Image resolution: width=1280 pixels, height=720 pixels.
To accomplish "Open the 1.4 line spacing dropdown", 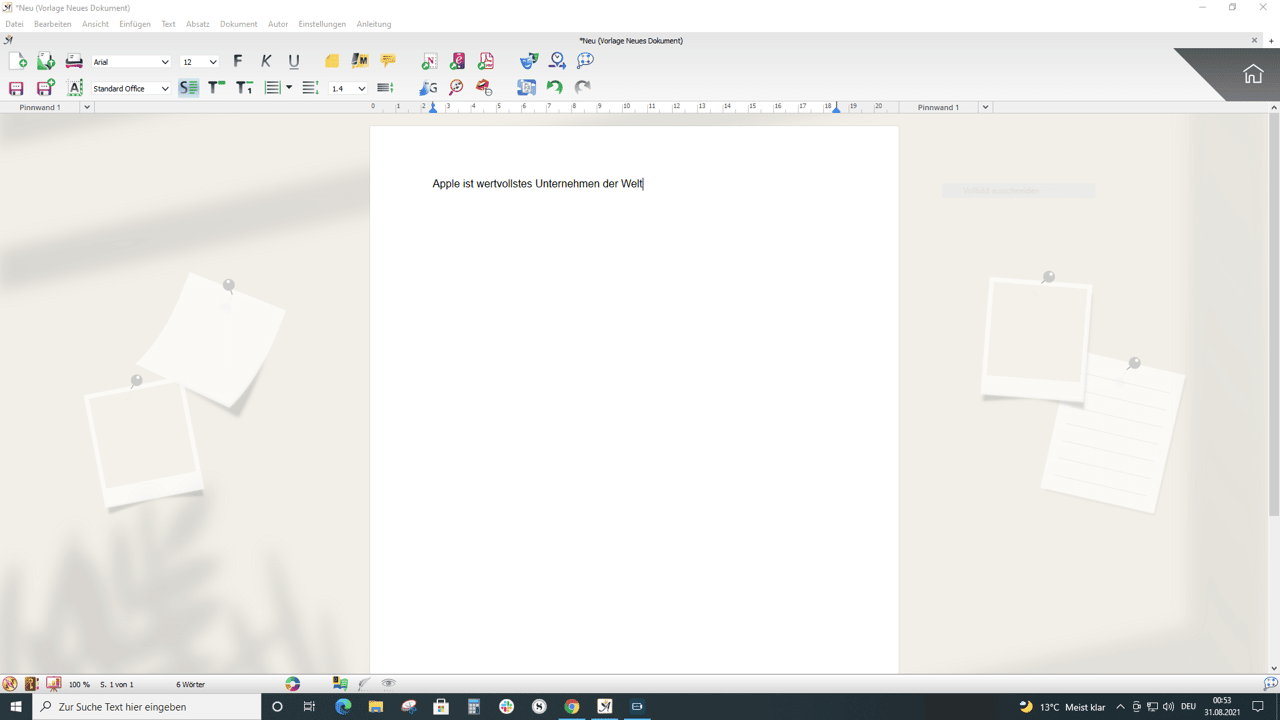I will 361,89.
